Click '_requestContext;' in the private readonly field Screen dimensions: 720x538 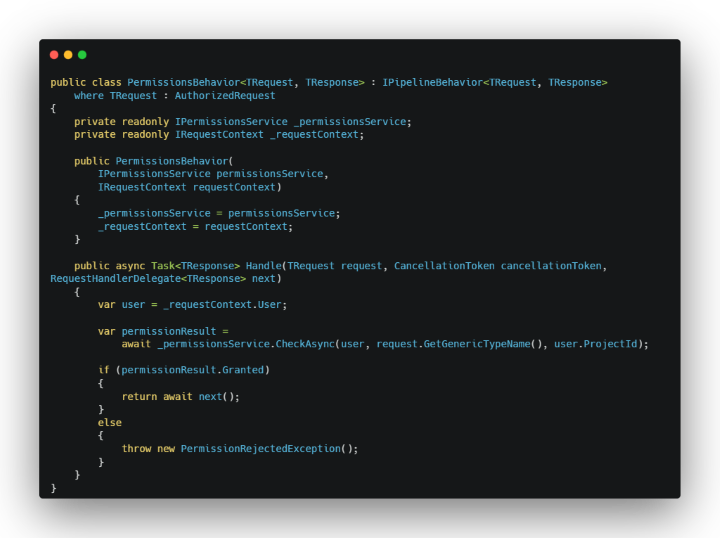(x=317, y=134)
